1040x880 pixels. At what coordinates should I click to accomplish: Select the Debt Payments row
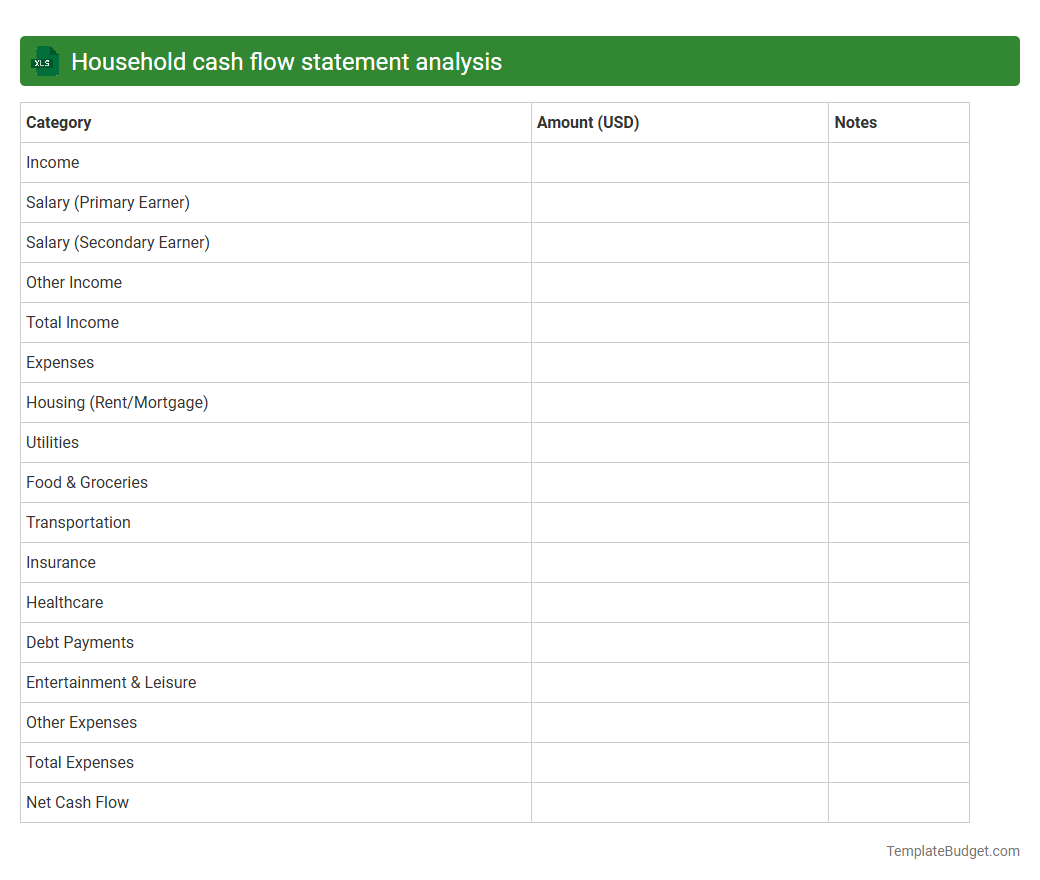coord(80,642)
